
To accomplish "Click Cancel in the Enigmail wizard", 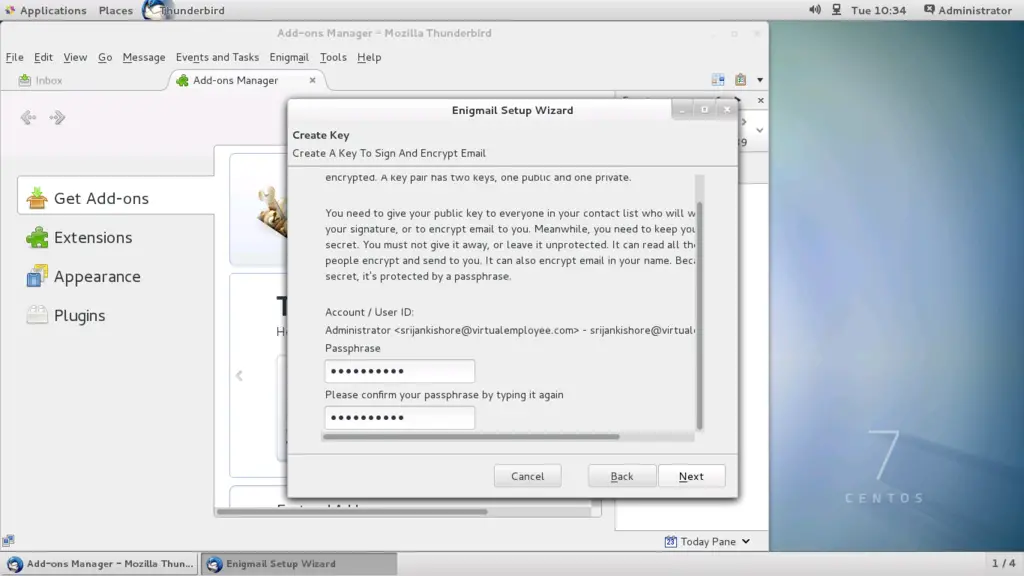I will (528, 476).
